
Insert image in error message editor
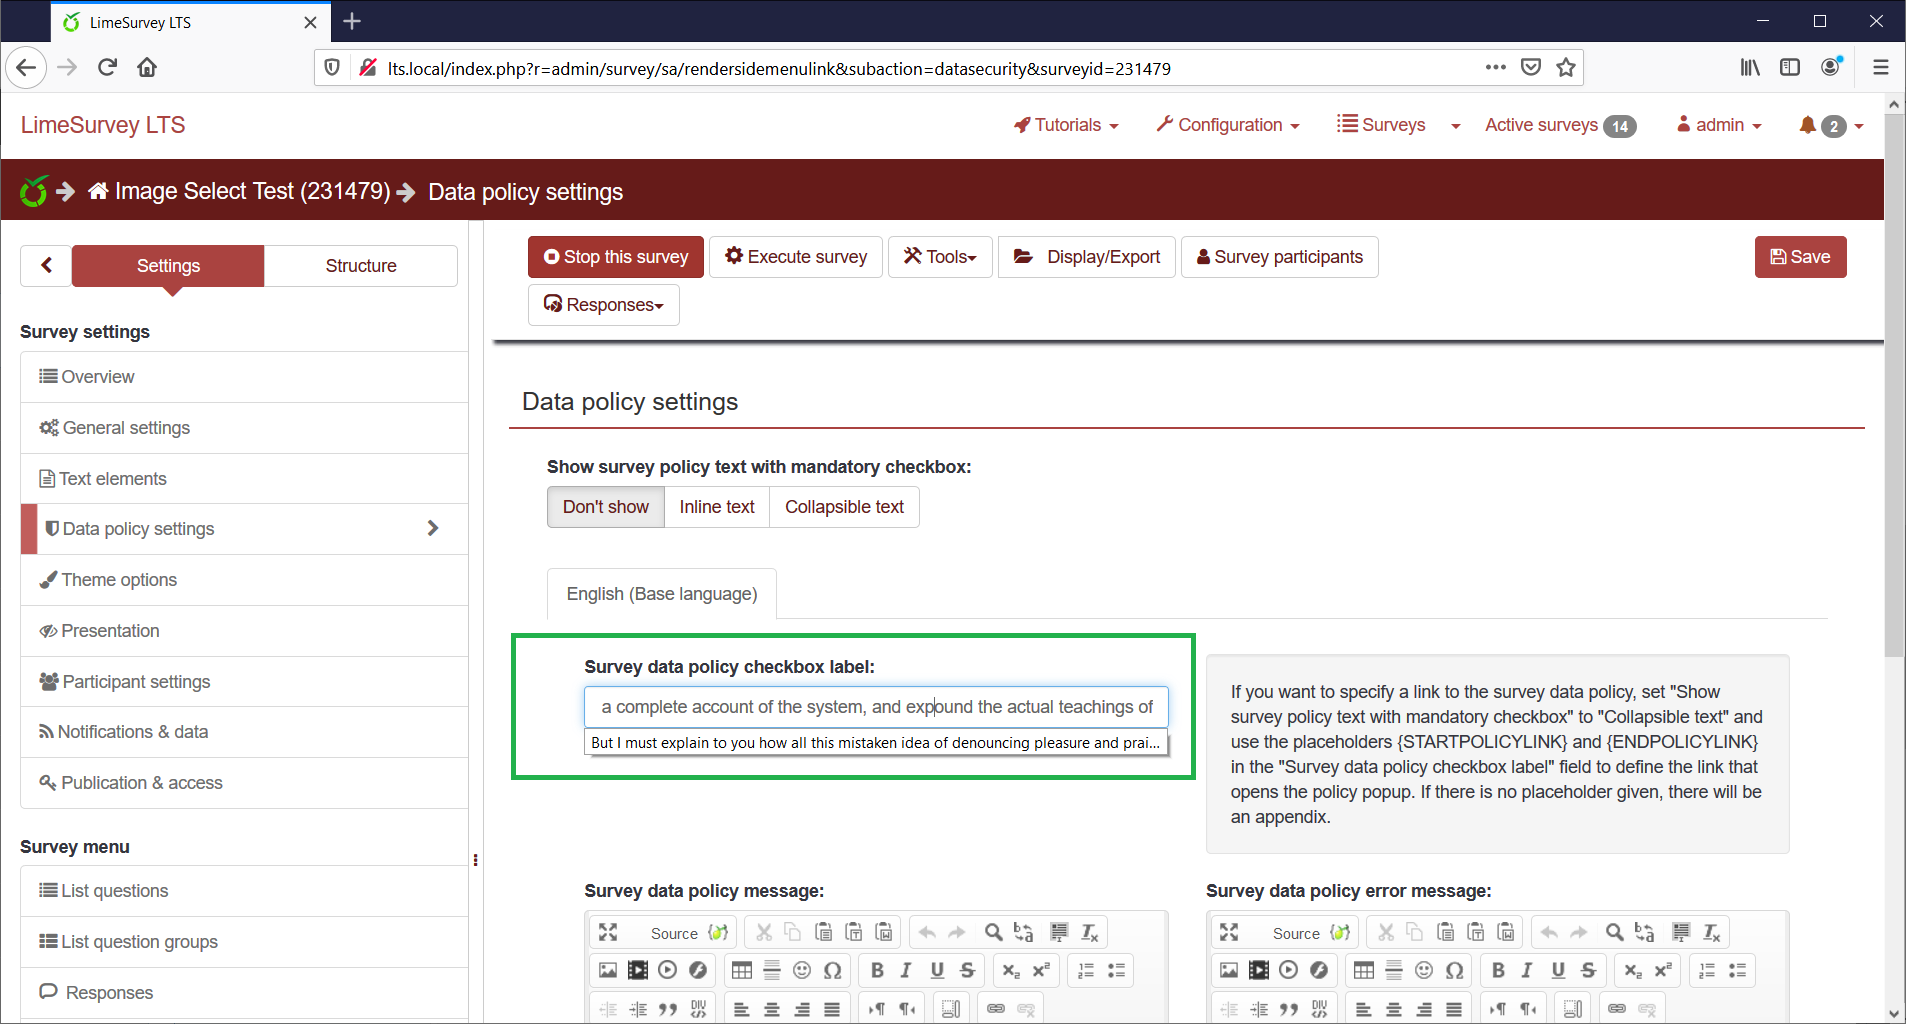(x=1229, y=970)
